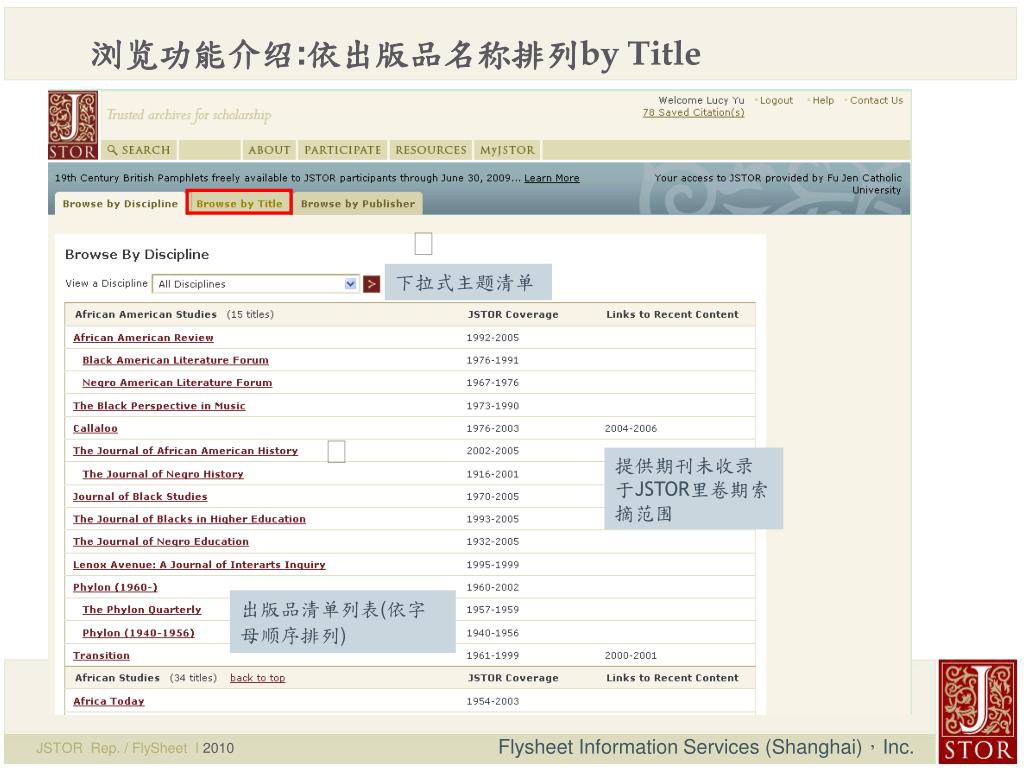Click the Welcome Lucy Yu text

(701, 101)
